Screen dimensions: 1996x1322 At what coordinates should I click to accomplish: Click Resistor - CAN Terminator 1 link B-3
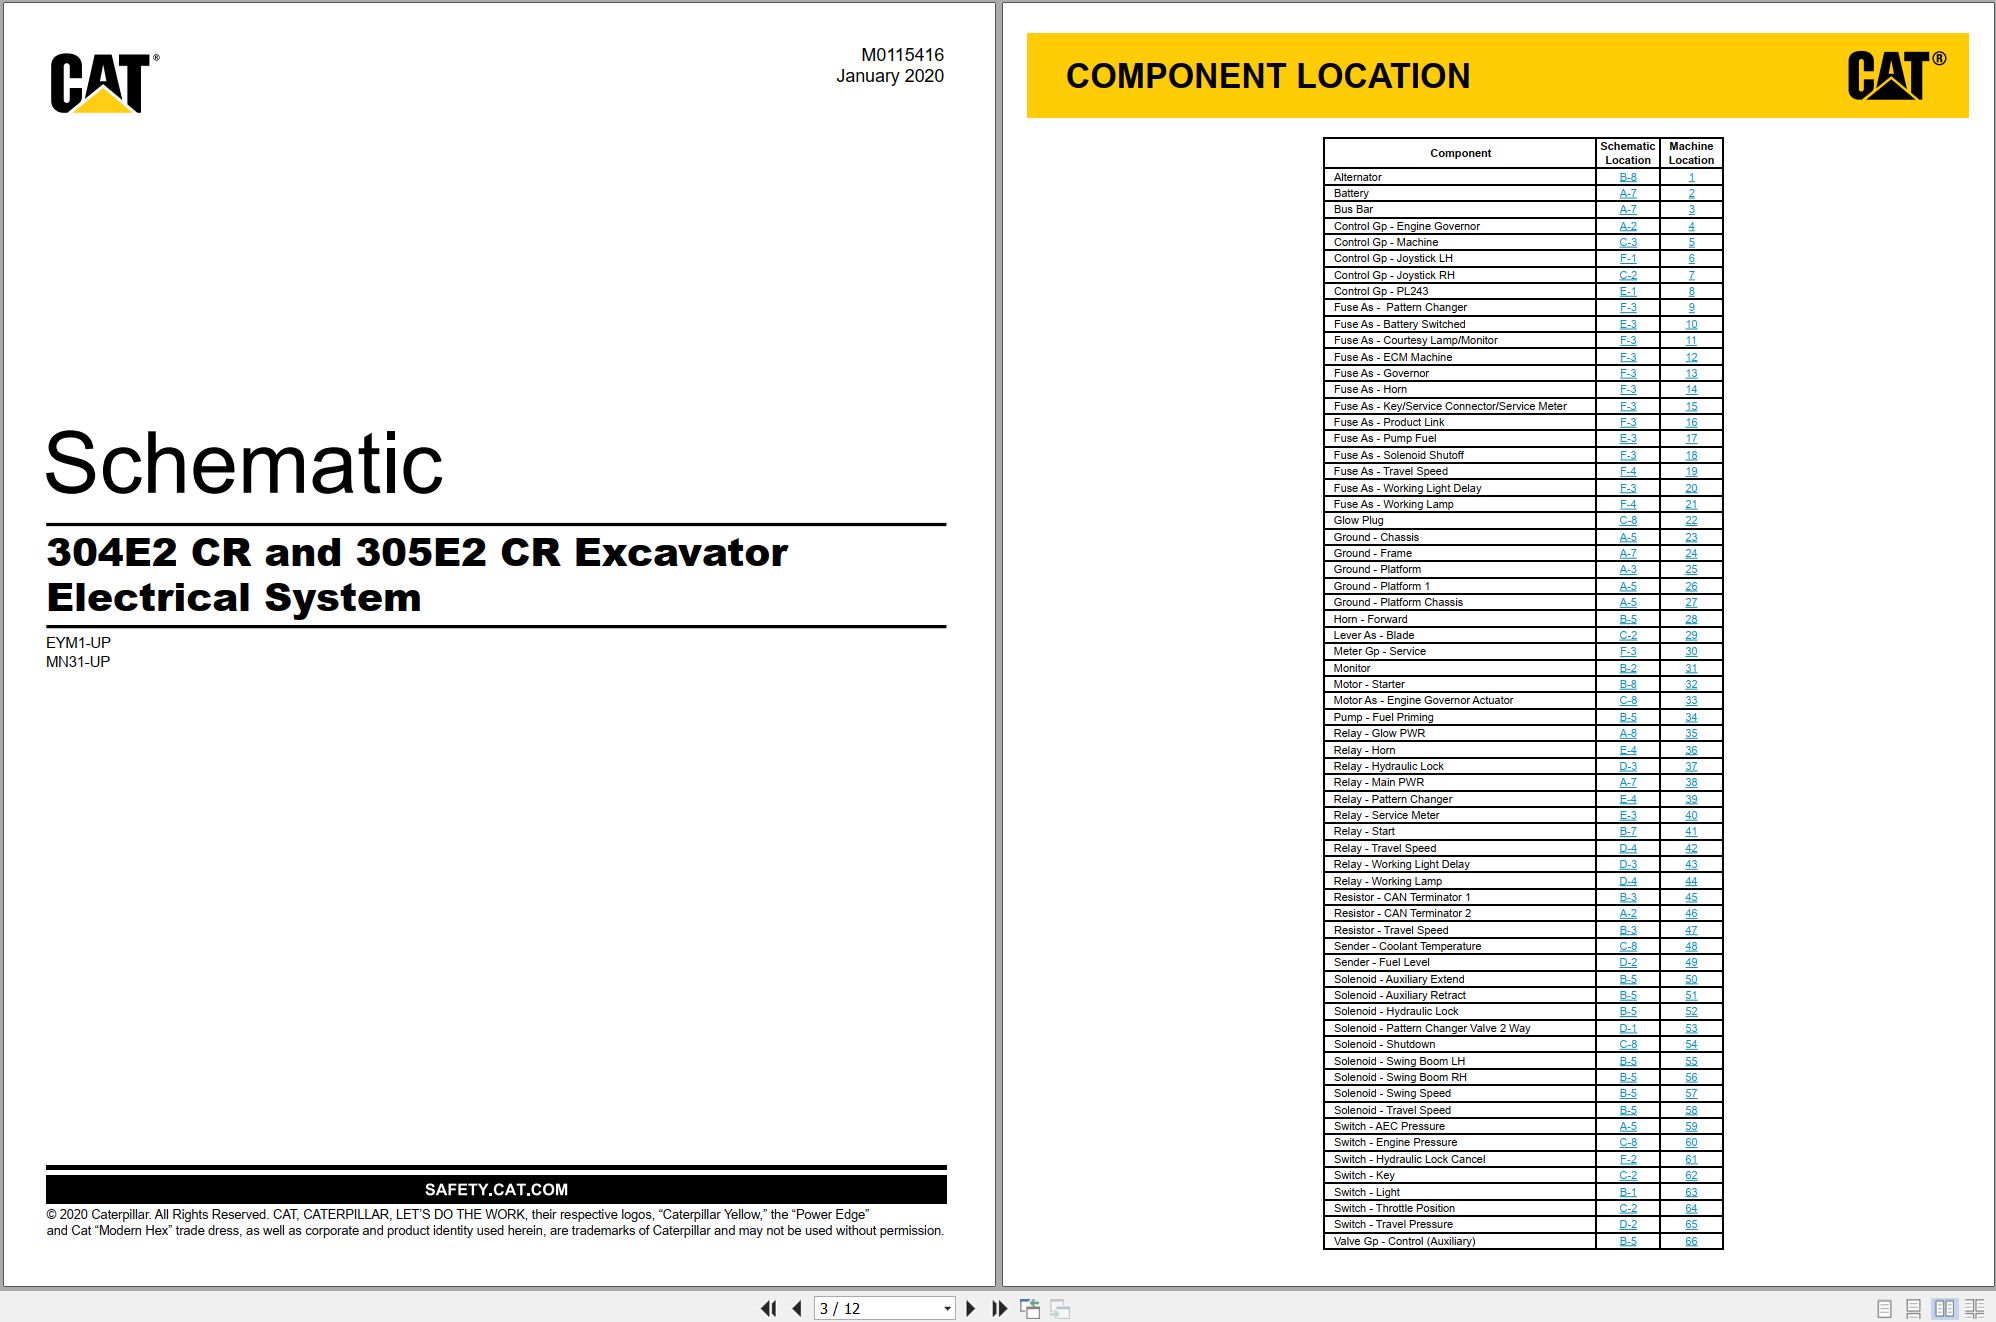click(1628, 897)
